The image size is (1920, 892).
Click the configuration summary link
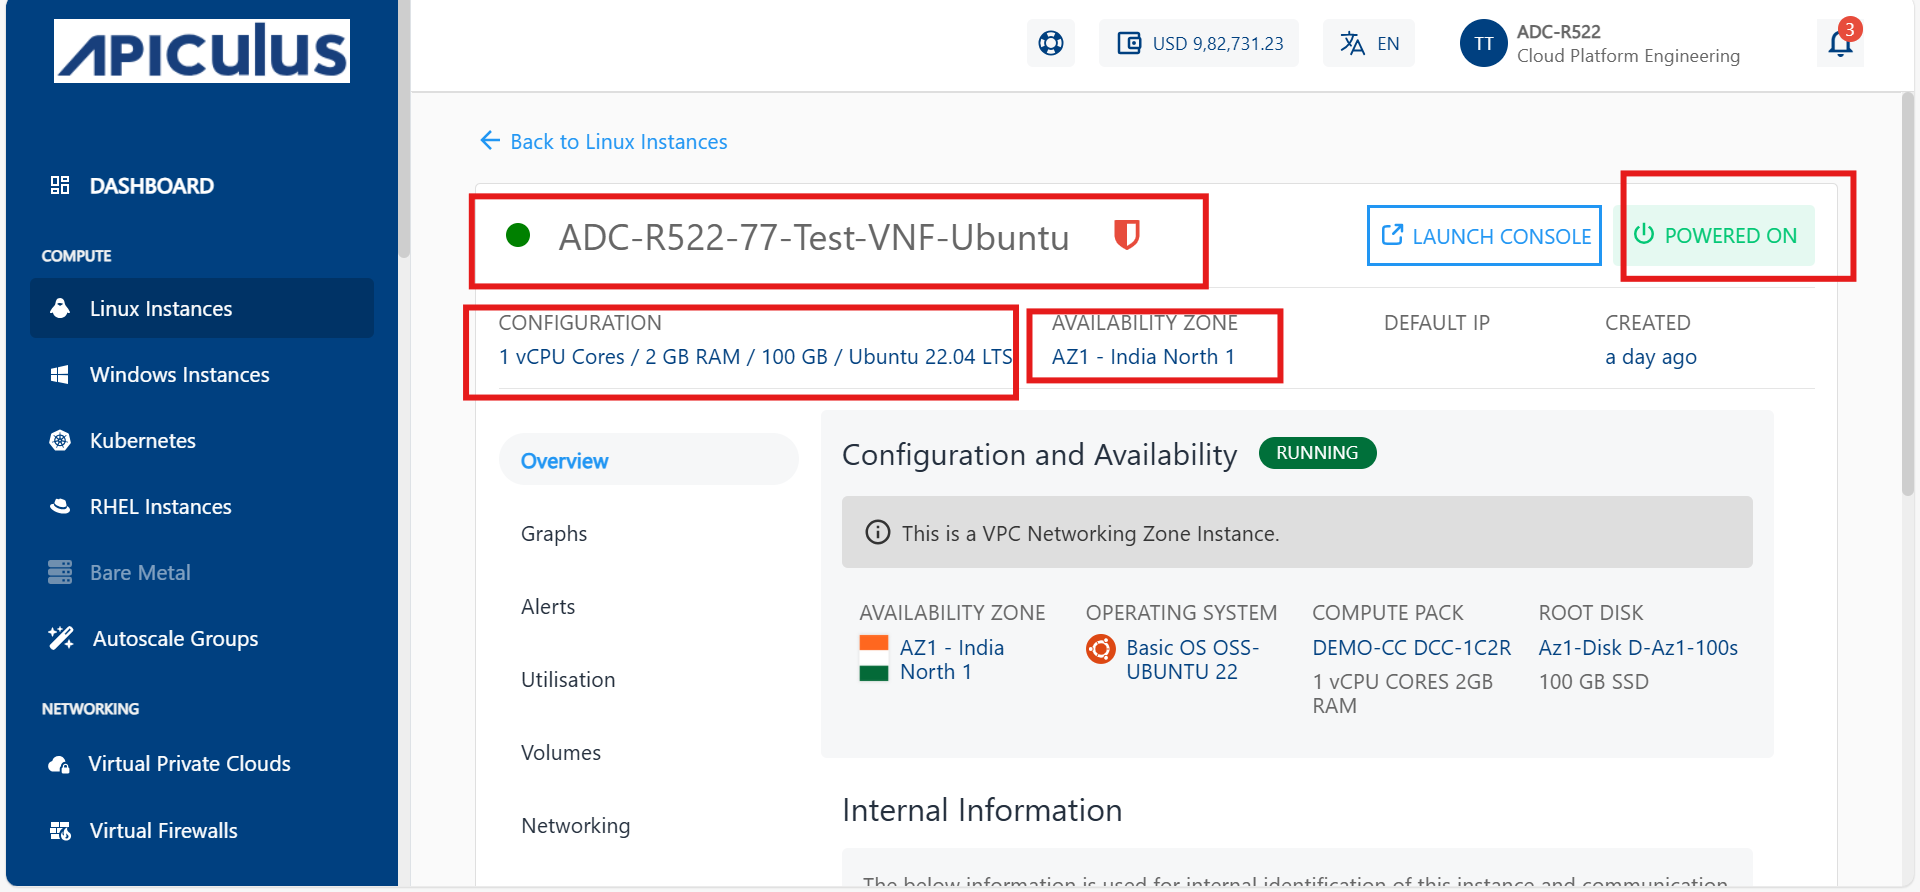point(756,356)
